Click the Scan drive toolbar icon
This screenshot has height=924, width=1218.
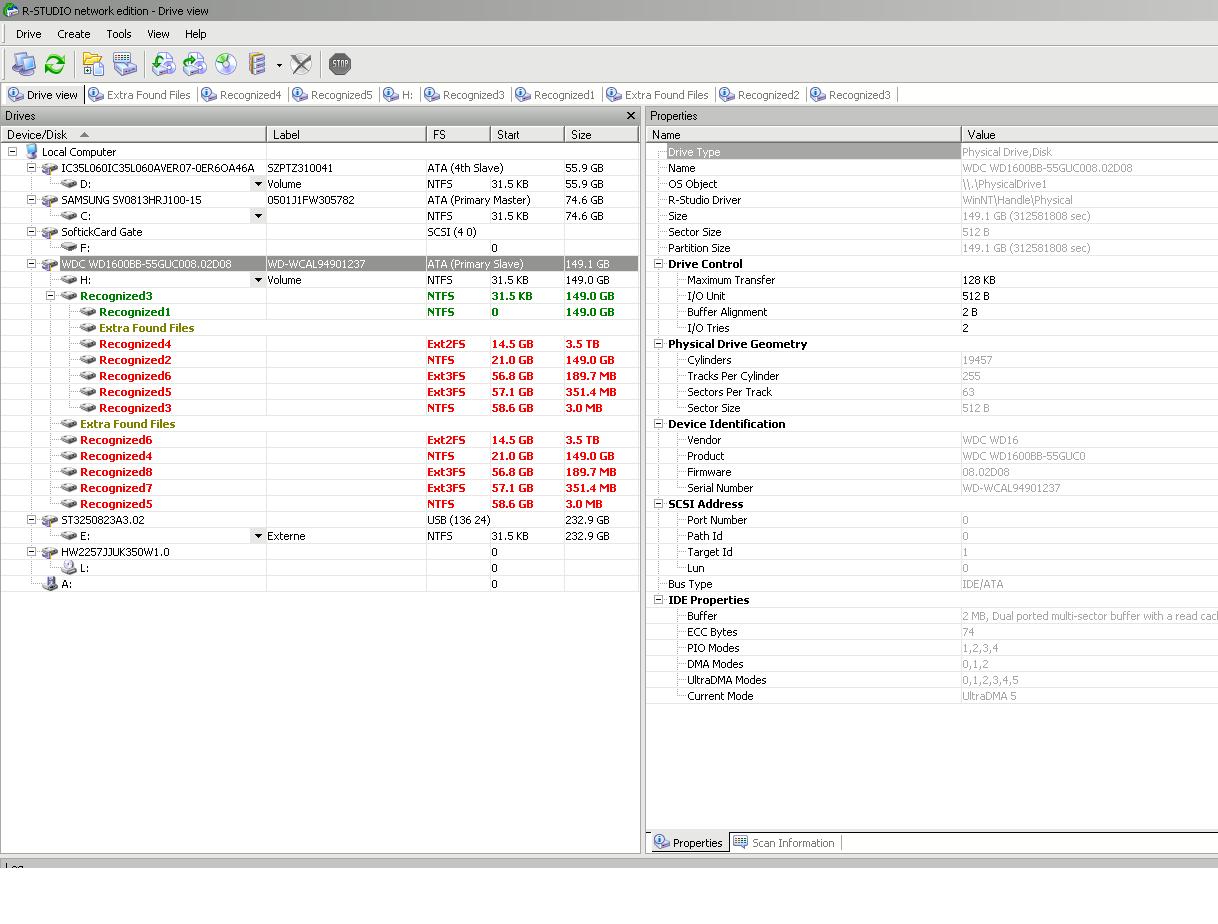point(125,64)
